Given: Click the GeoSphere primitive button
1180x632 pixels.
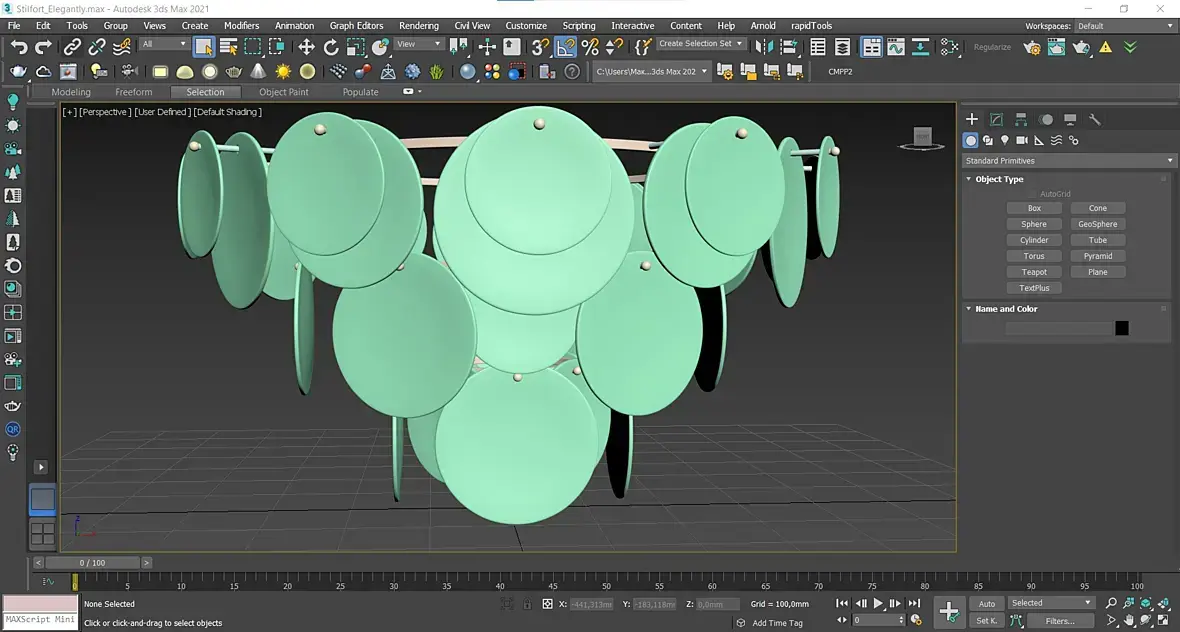Looking at the screenshot, I should tap(1097, 224).
